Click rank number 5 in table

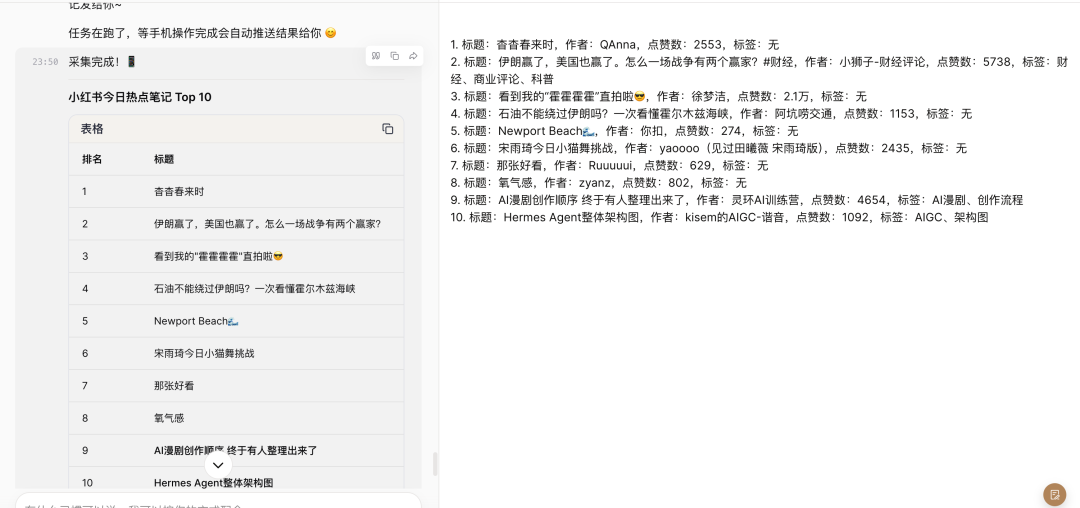coord(85,321)
